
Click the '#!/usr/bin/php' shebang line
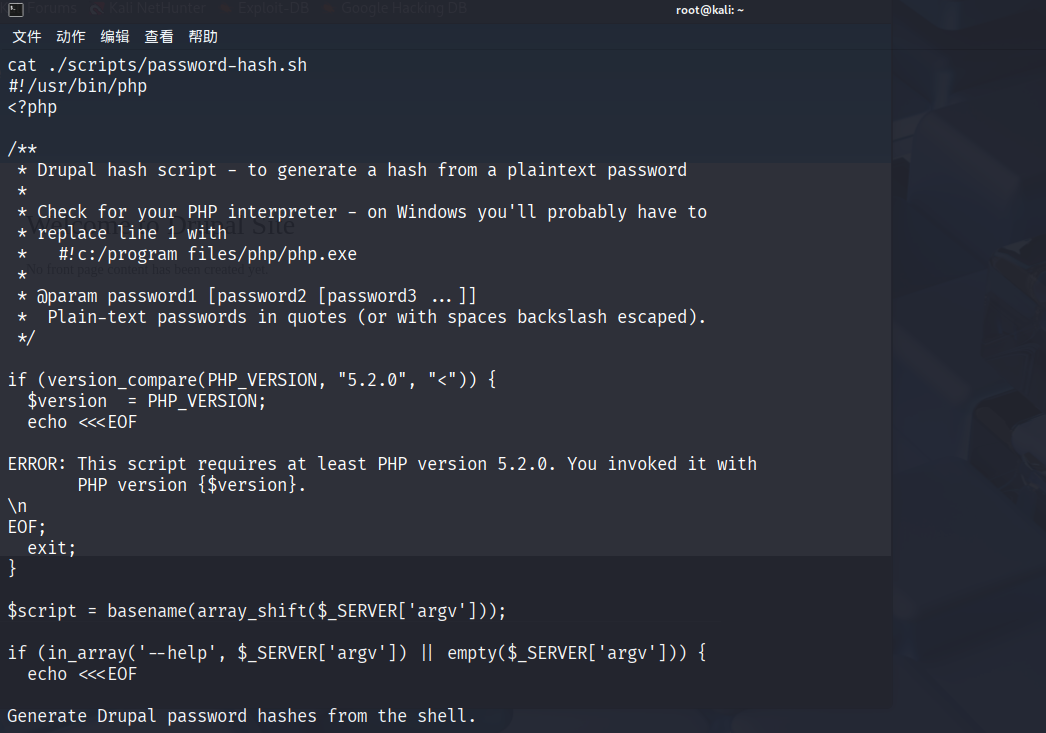tap(77, 87)
